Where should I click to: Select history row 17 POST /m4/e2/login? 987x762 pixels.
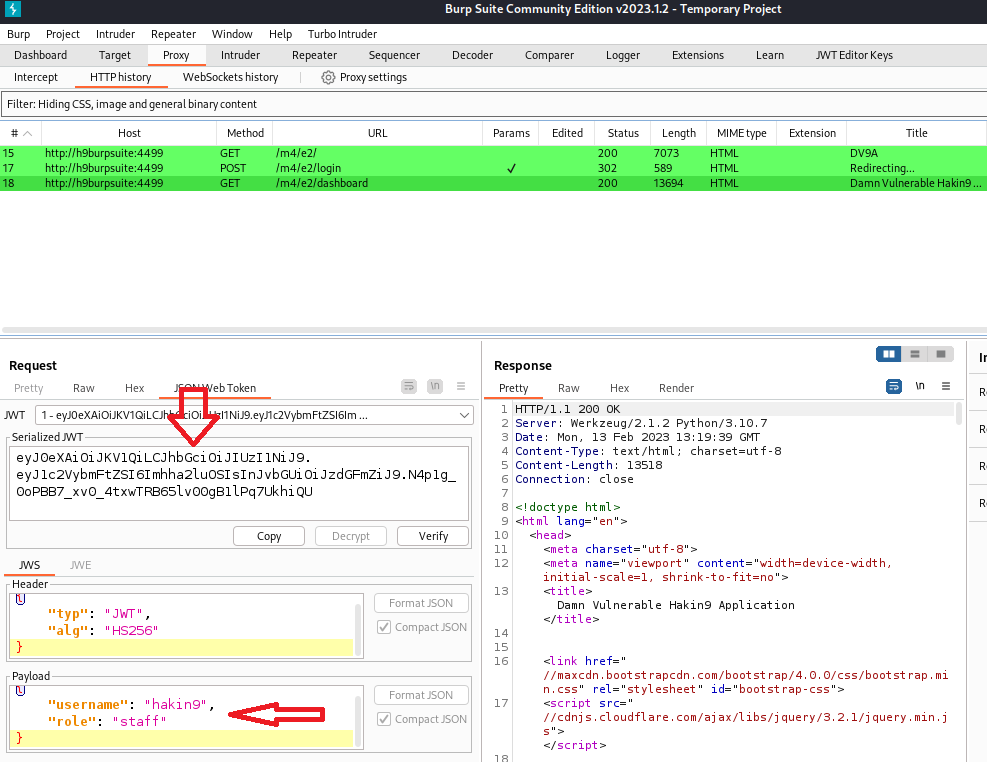pos(494,168)
